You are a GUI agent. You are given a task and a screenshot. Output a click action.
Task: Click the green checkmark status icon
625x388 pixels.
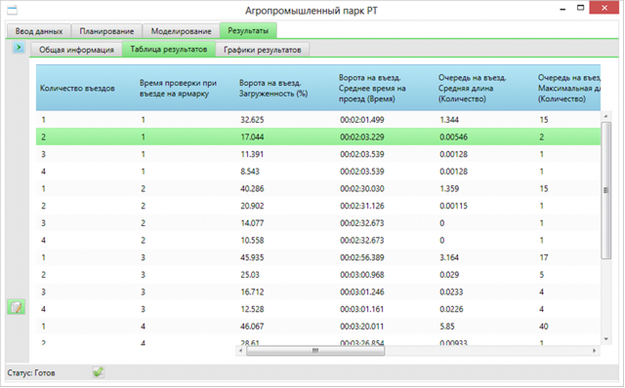point(98,372)
